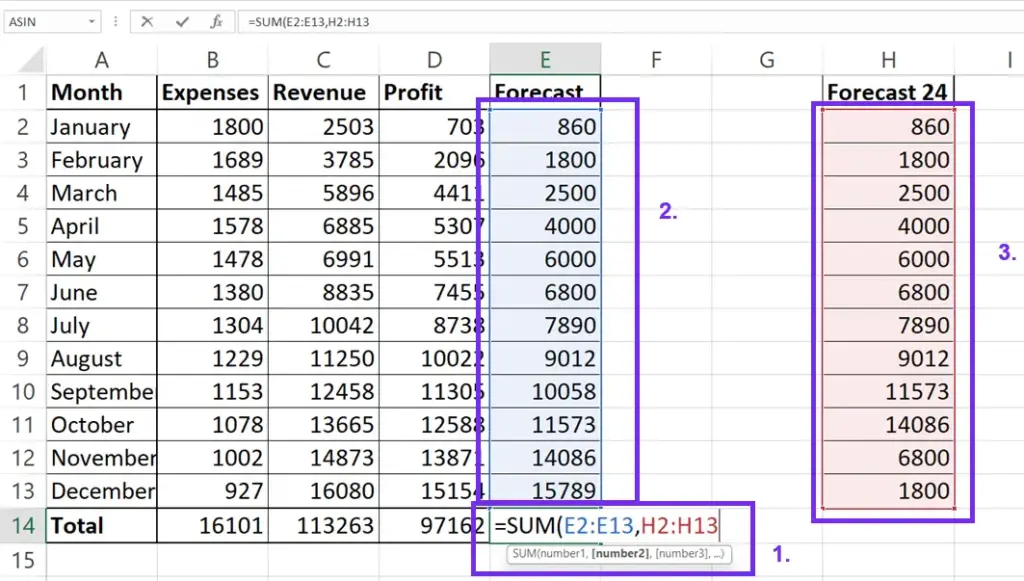Click the Forecast 24 header cell
The height and width of the screenshot is (581, 1024).
tap(888, 92)
